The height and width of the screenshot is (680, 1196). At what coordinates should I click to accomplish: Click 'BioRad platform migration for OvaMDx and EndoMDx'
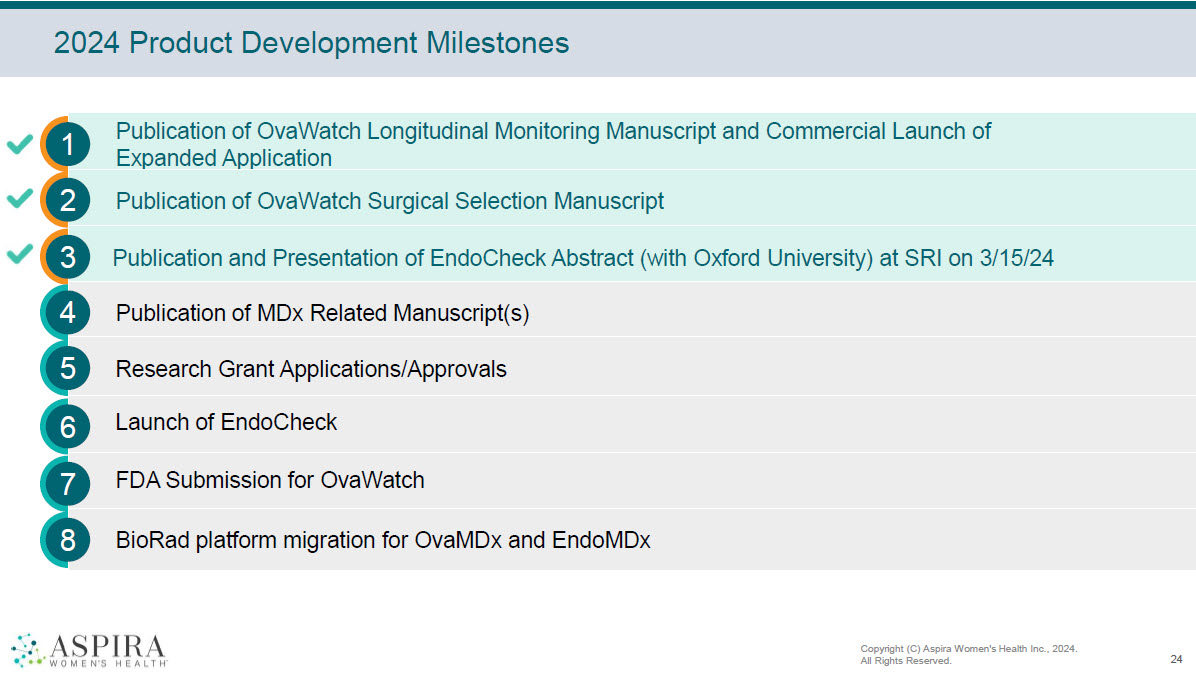click(x=383, y=540)
